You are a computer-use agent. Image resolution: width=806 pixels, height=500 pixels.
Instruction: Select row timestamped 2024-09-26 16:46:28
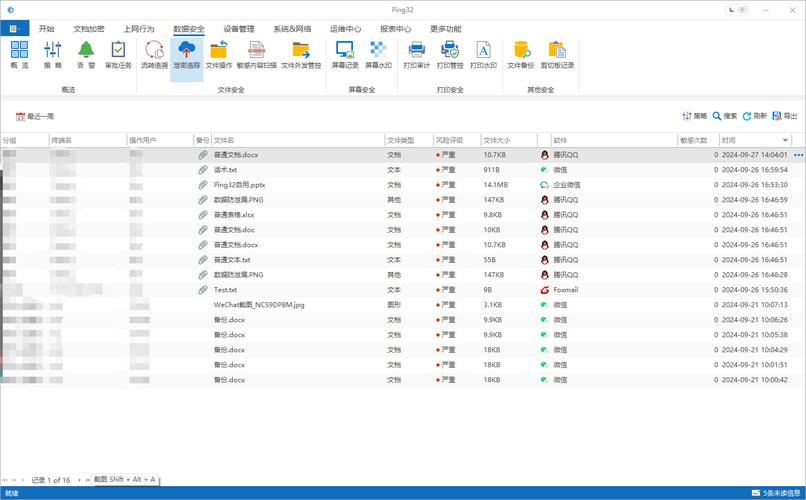click(402, 274)
